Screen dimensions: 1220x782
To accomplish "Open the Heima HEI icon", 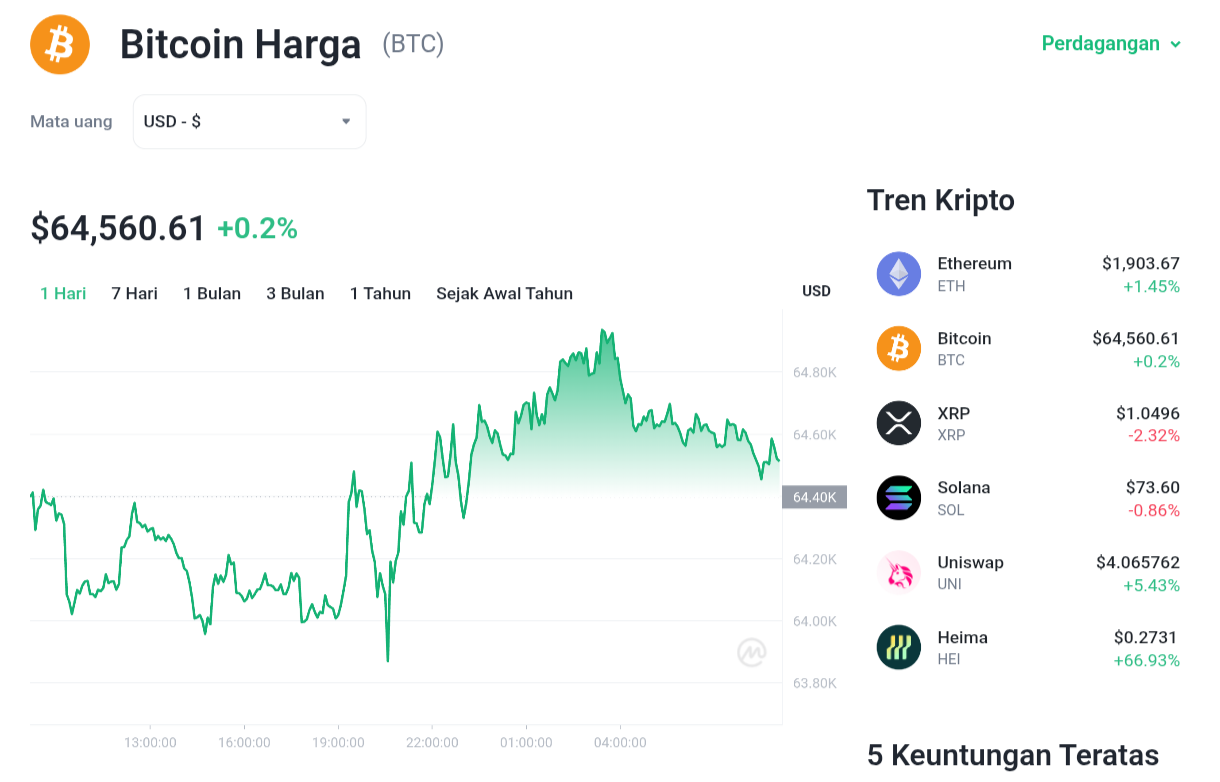I will [899, 647].
